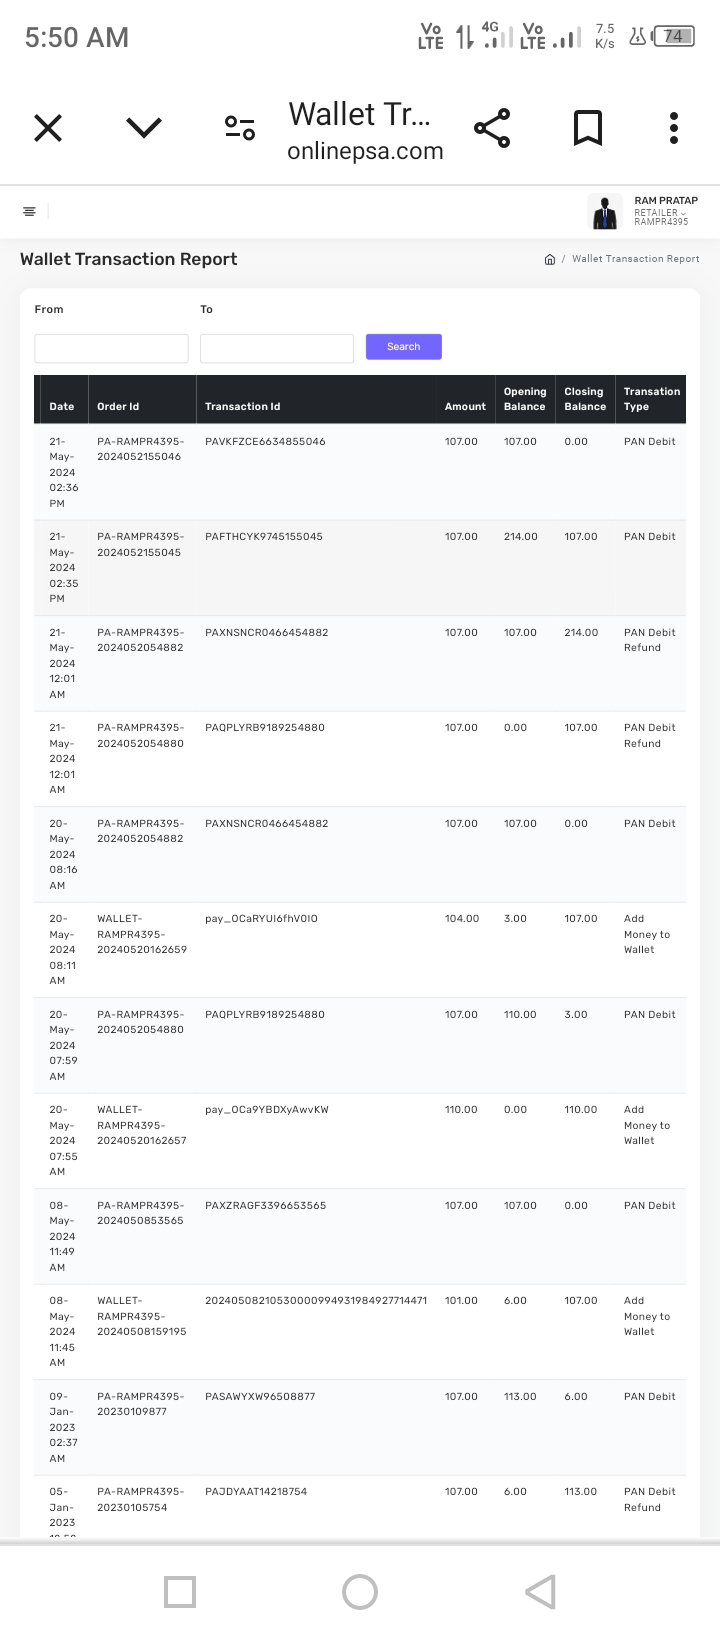The width and height of the screenshot is (720, 1640).
Task: Click the To date field
Action: (x=277, y=348)
